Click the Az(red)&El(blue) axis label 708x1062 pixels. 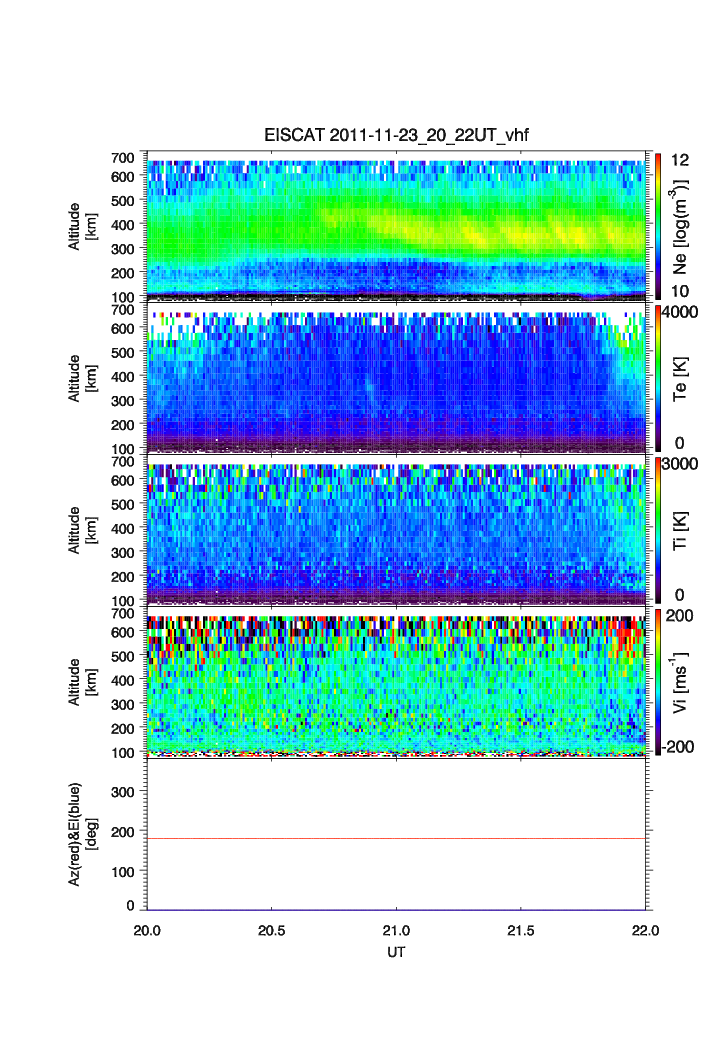81,834
